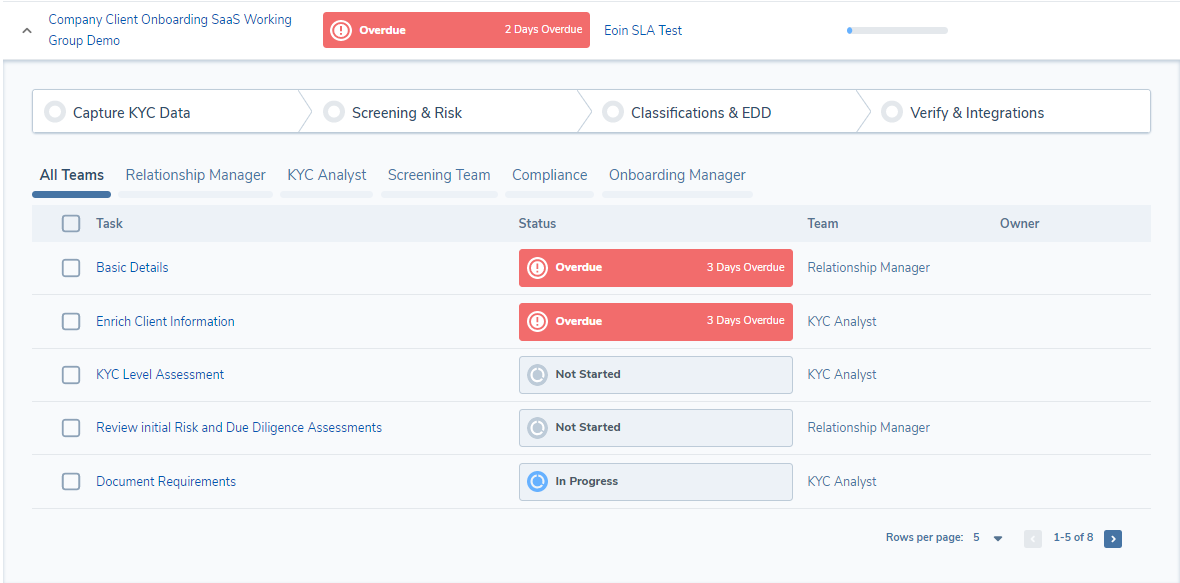
Task: Click the overdue icon on Basic Details row
Action: pyautogui.click(x=537, y=268)
